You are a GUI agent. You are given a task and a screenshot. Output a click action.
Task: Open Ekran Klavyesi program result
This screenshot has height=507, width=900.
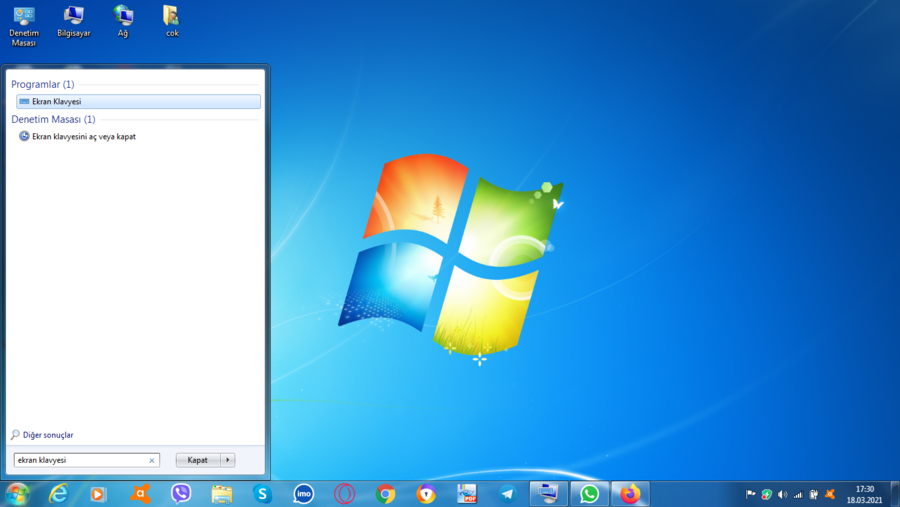pos(138,102)
